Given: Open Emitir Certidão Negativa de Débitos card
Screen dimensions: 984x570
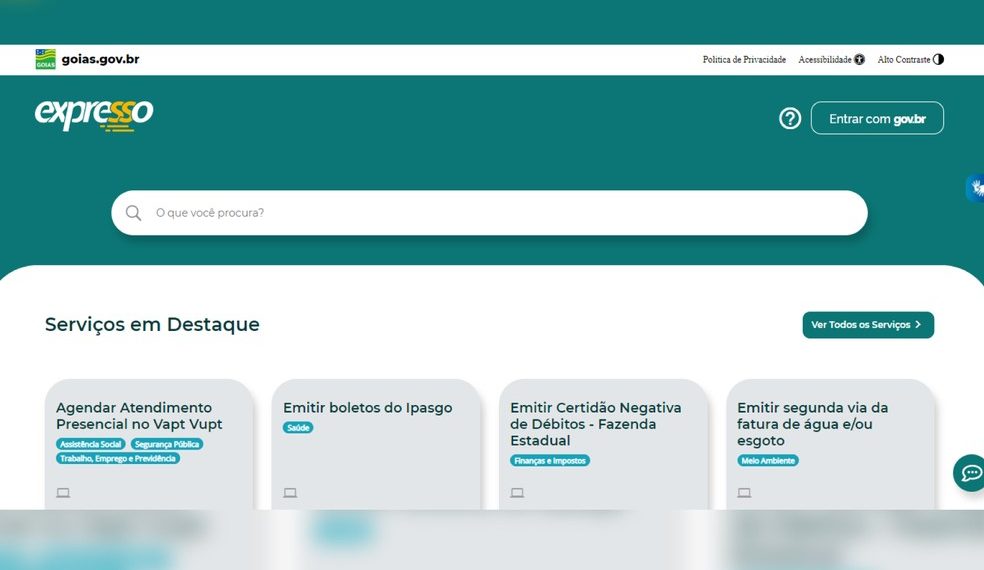Looking at the screenshot, I should pyautogui.click(x=603, y=444).
